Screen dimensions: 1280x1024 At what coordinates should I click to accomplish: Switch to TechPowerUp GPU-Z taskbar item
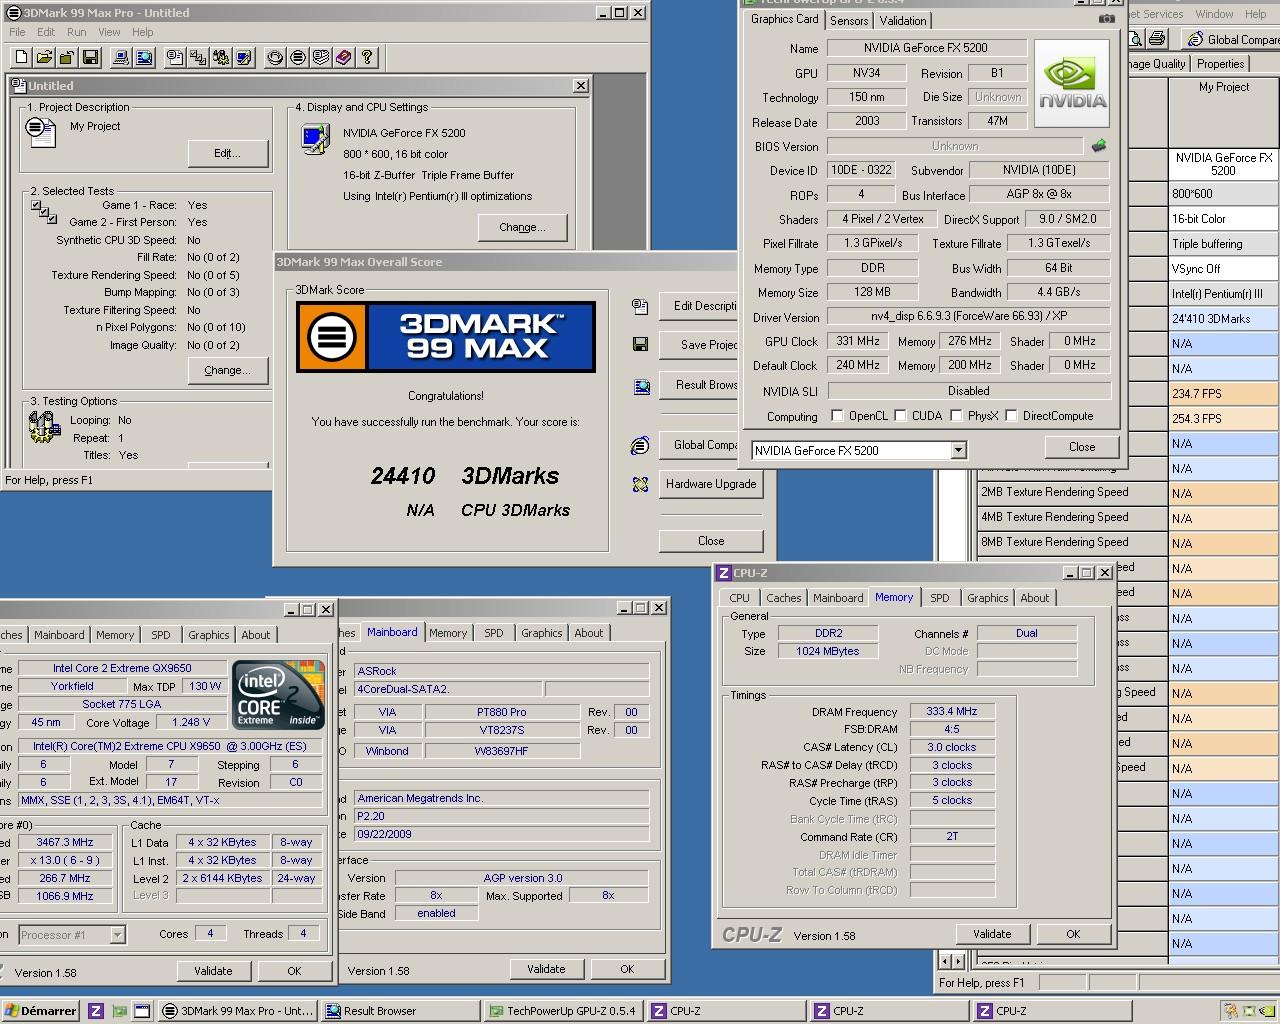[563, 1011]
